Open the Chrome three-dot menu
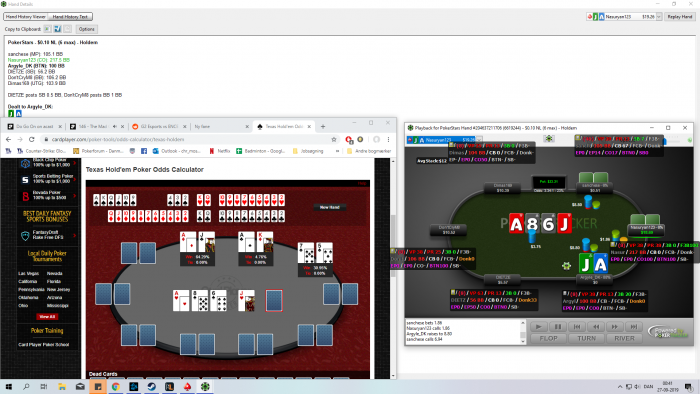700x394 pixels. tap(388, 139)
